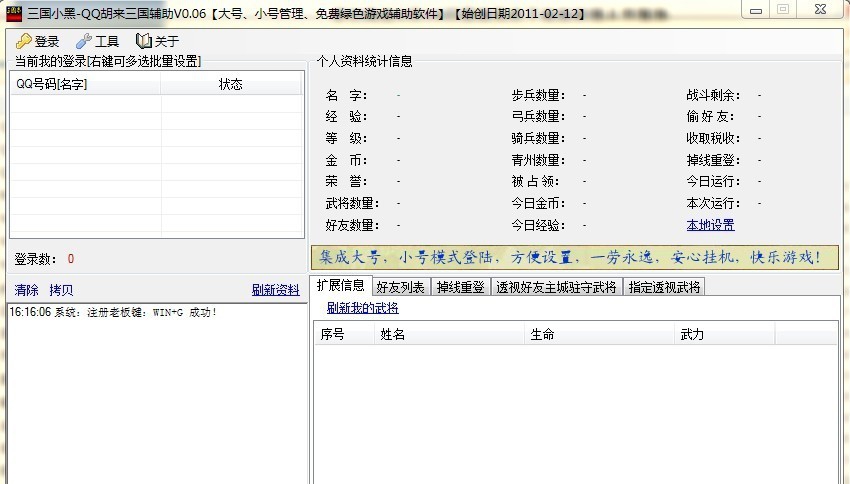
Task: Click the 骑兵数量 label
Action: (538, 138)
